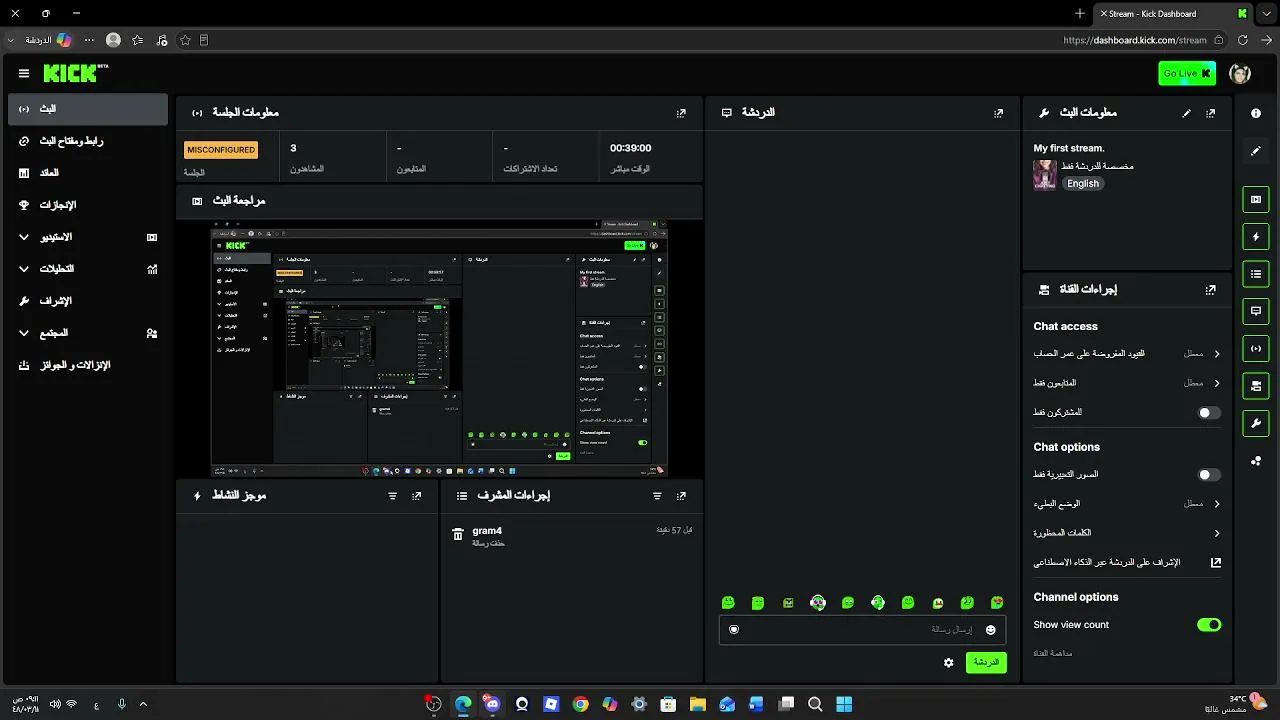Image resolution: width=1280 pixels, height=720 pixels.
Task: Click the MISCONFIGURED status badge
Action: coord(221,150)
